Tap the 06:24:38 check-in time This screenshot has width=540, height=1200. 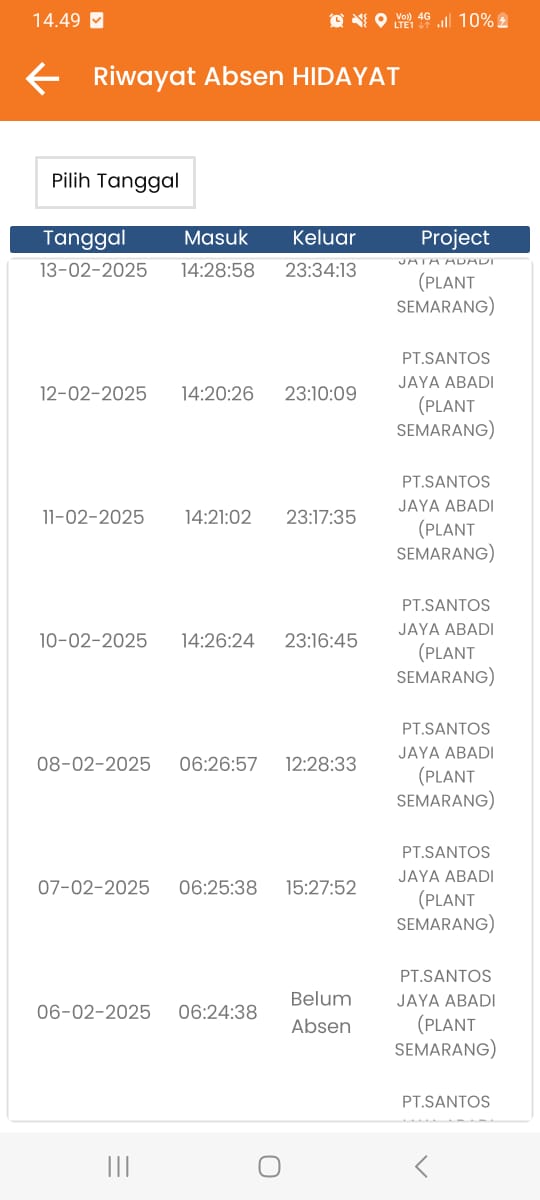pyautogui.click(x=218, y=1012)
